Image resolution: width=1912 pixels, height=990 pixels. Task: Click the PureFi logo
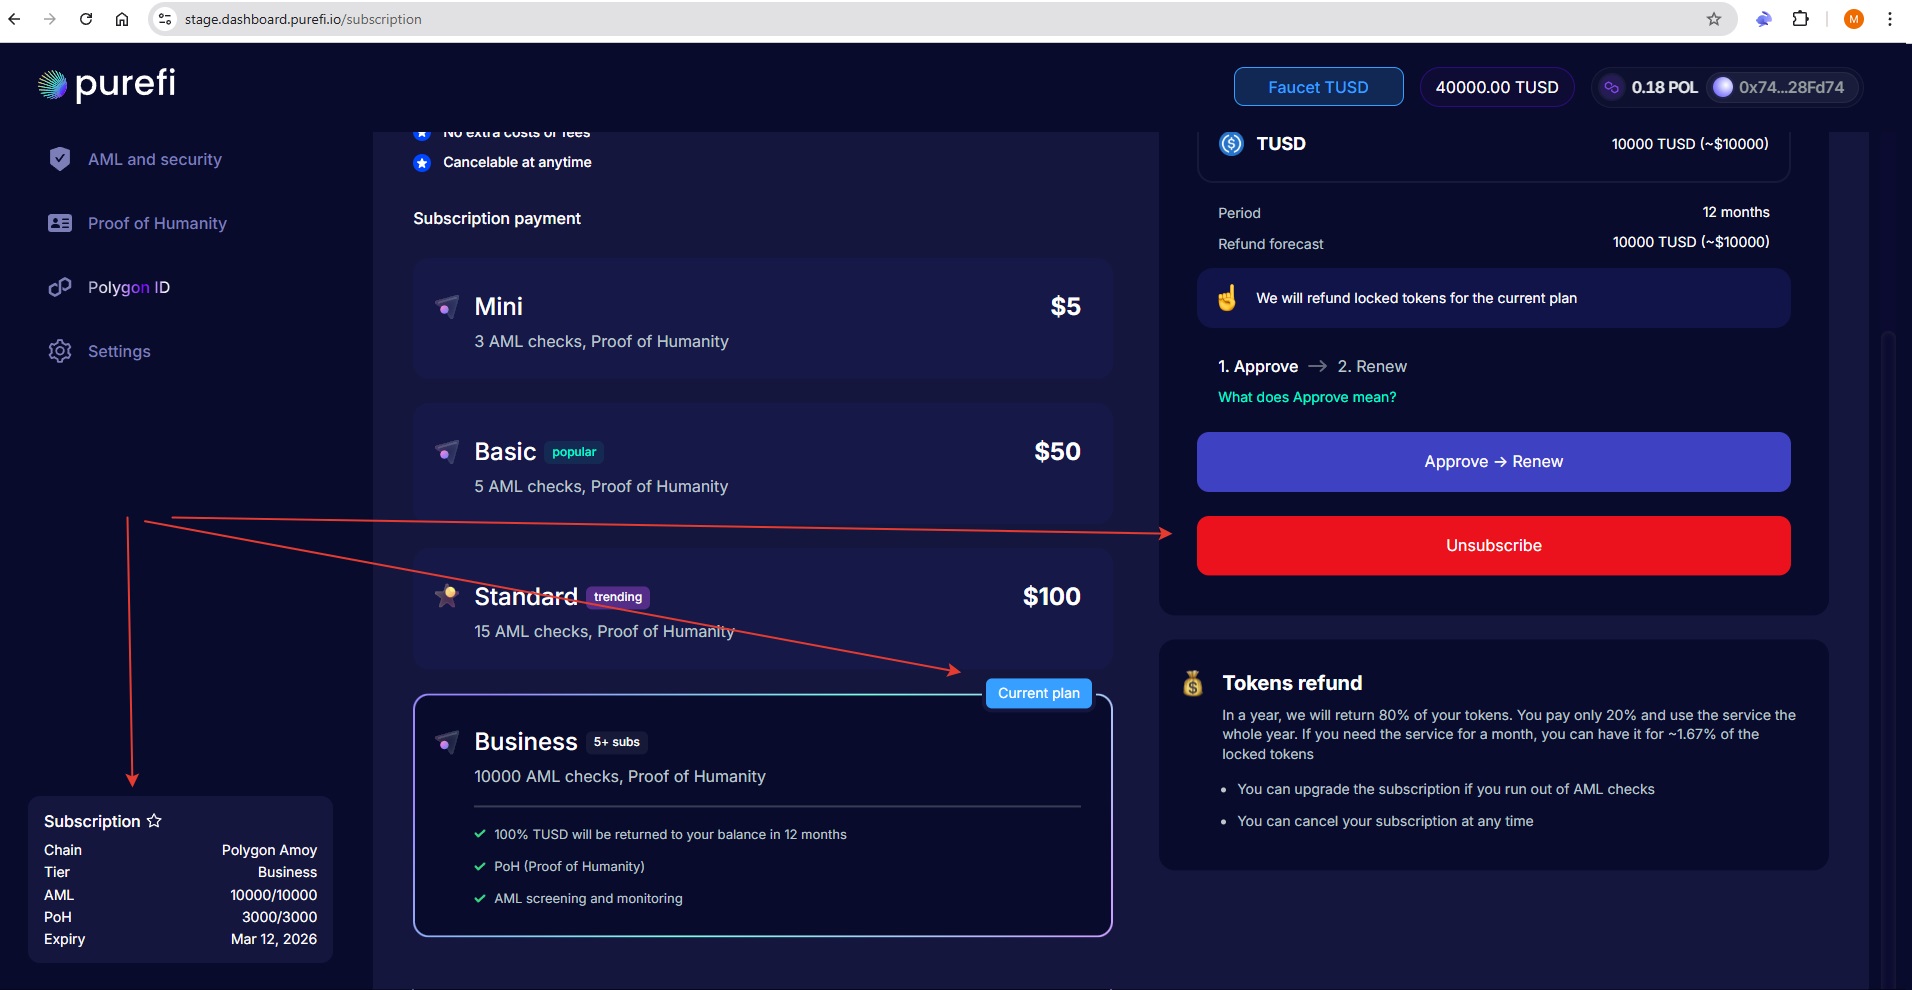pos(107,85)
